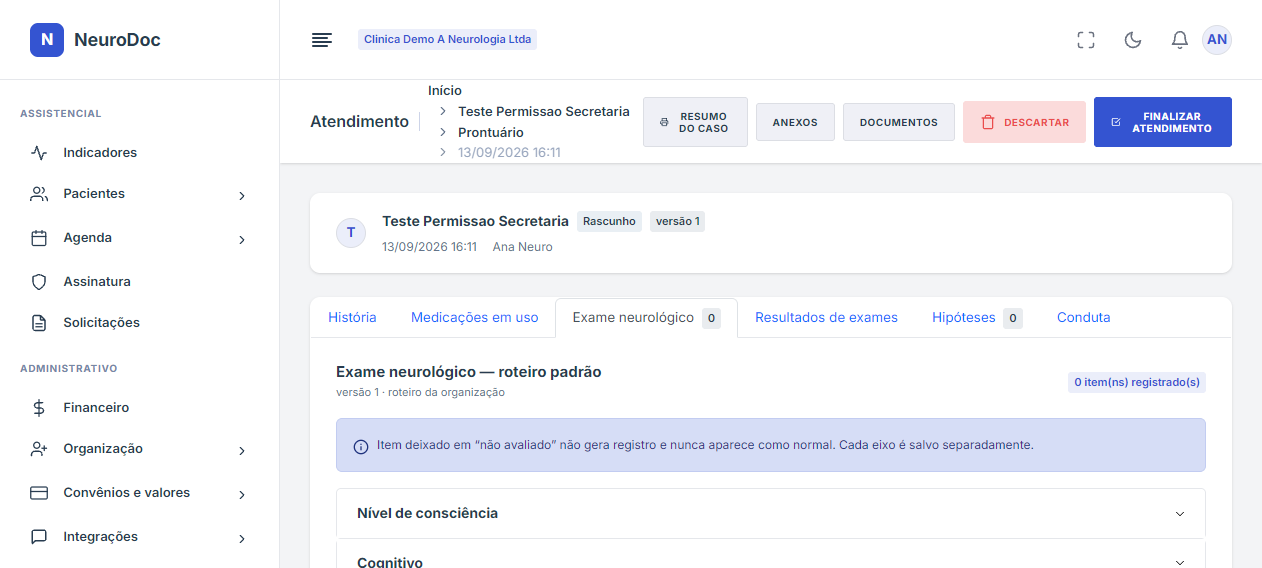The image size is (1262, 568).
Task: Open notifications bell
Action: click(x=1180, y=40)
